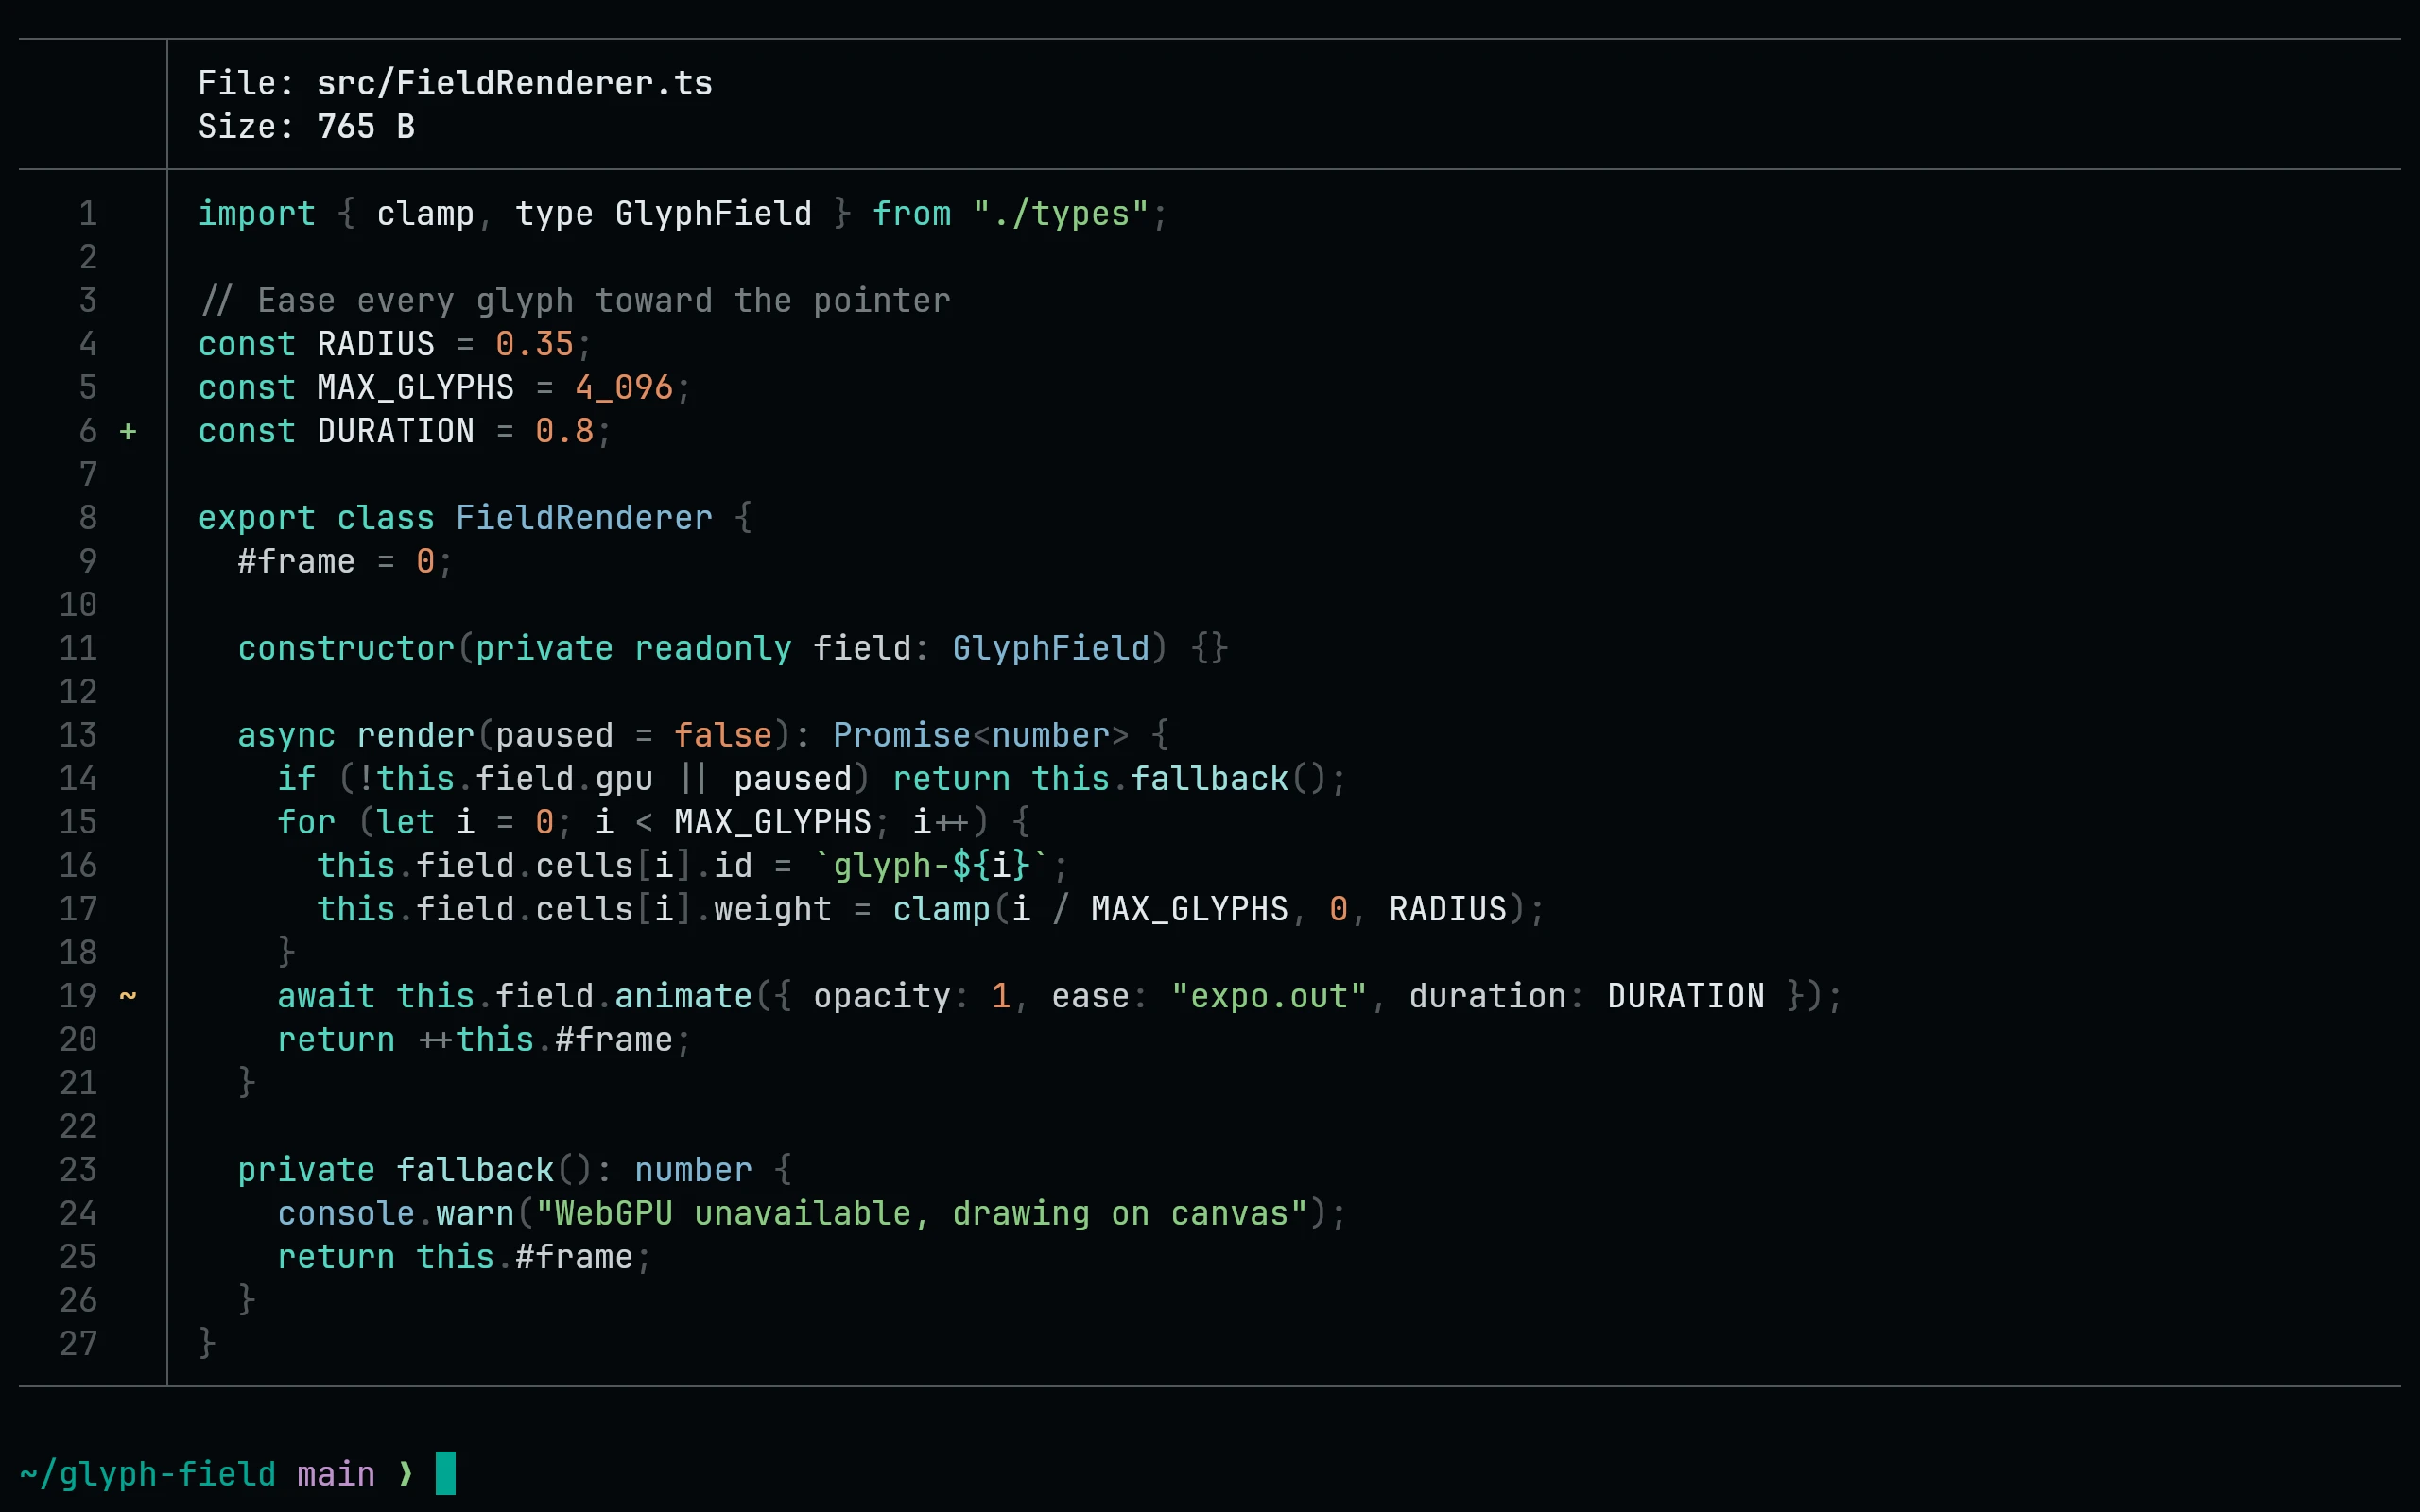Click the class name FieldRenderer on line 8
2420x1512 pixels.
point(584,518)
